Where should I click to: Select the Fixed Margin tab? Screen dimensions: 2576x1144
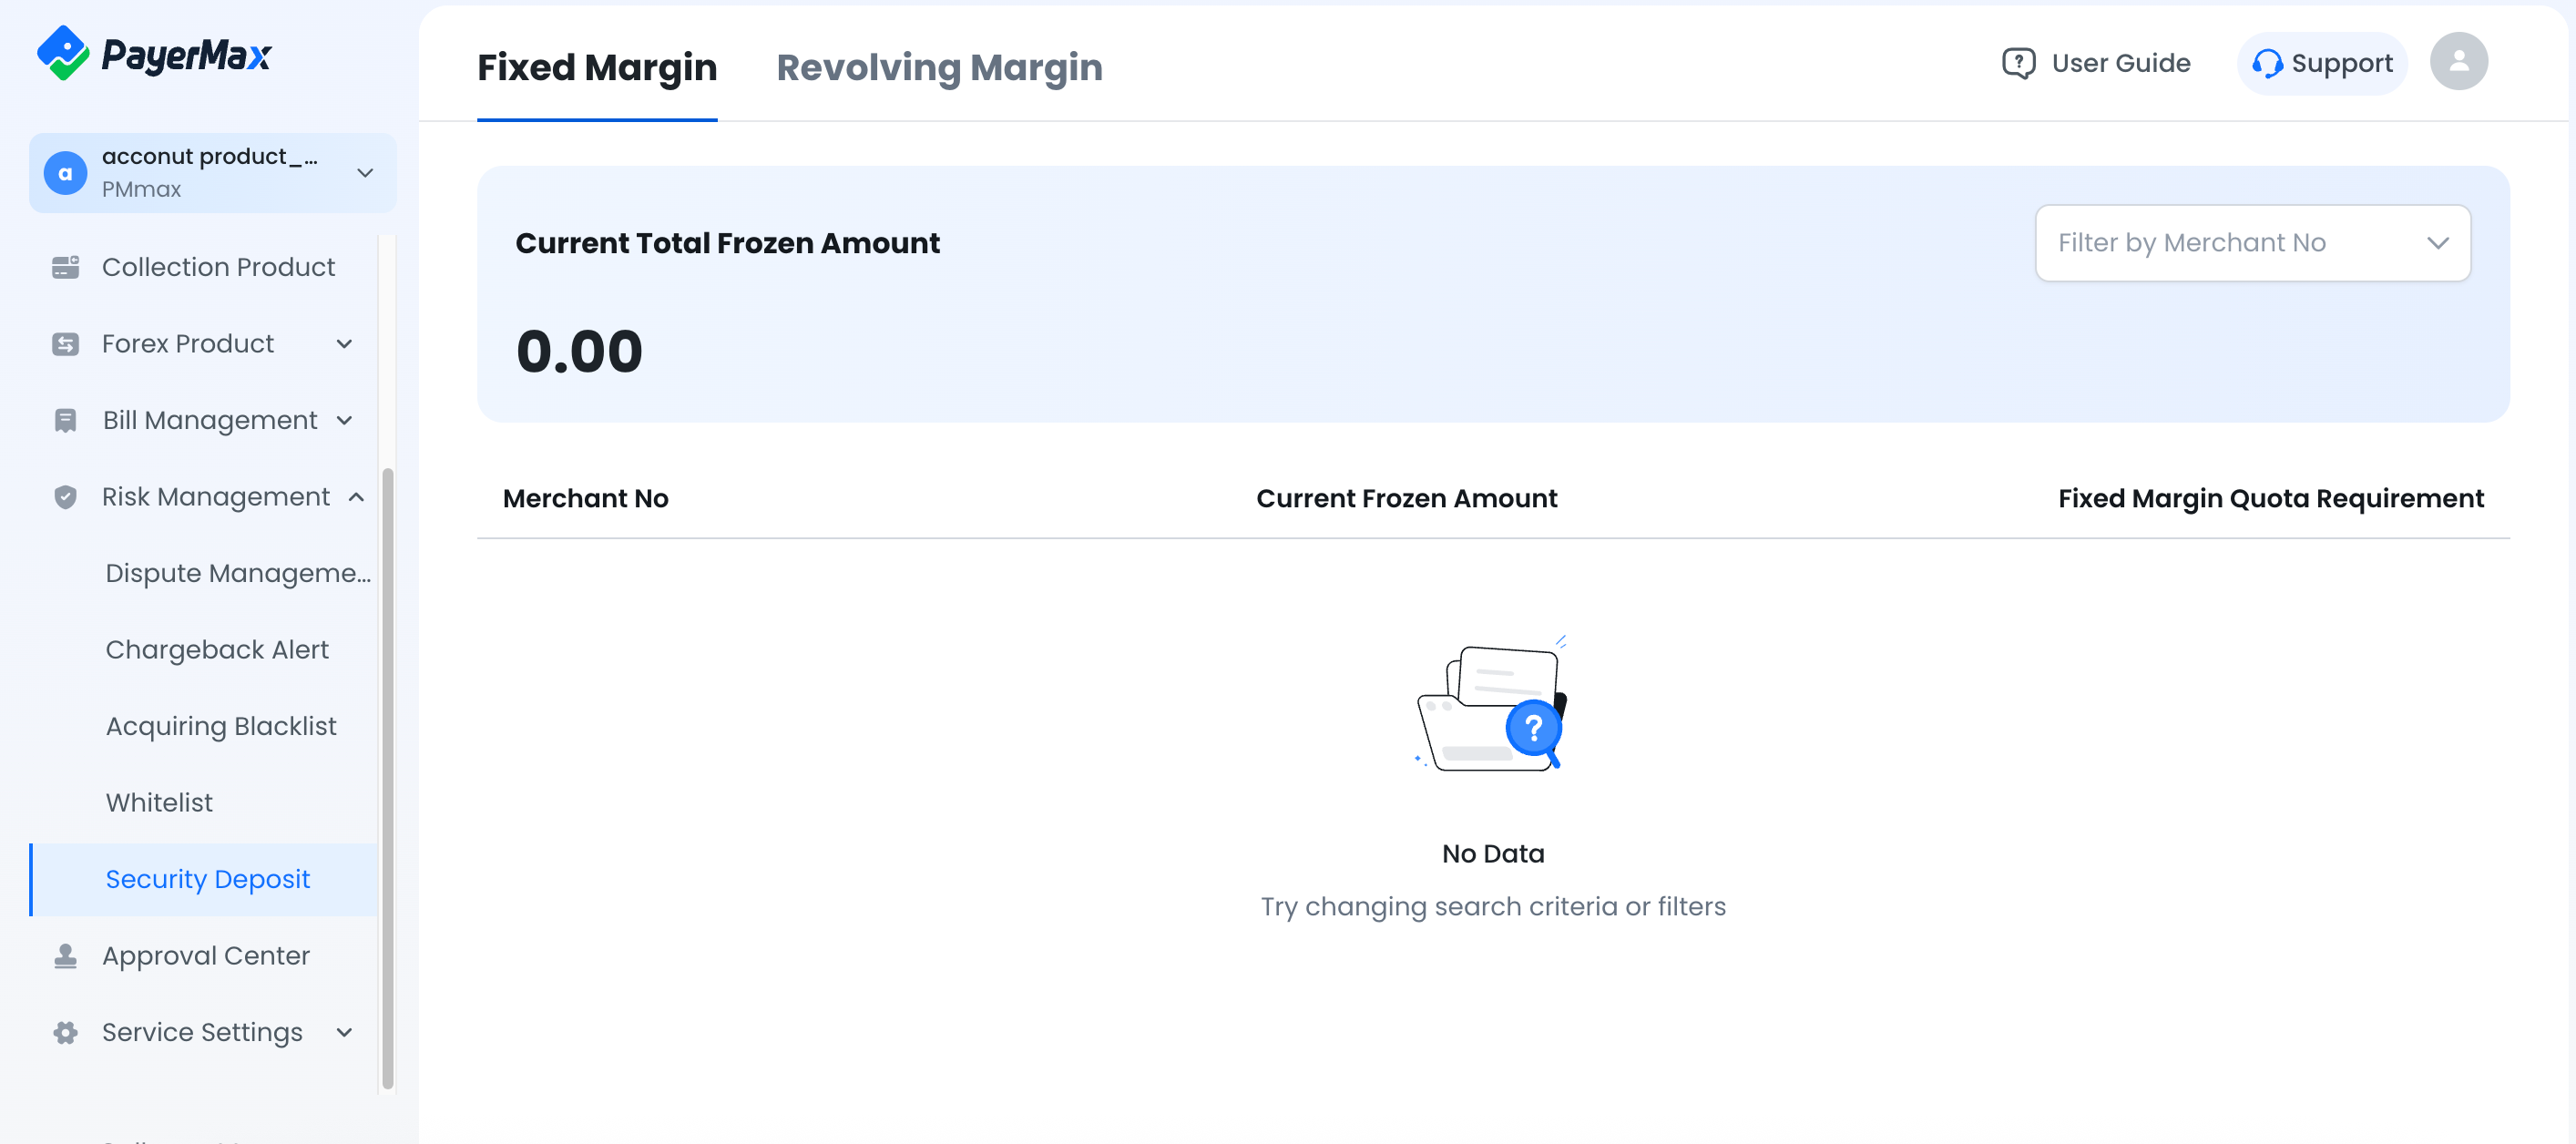597,67
